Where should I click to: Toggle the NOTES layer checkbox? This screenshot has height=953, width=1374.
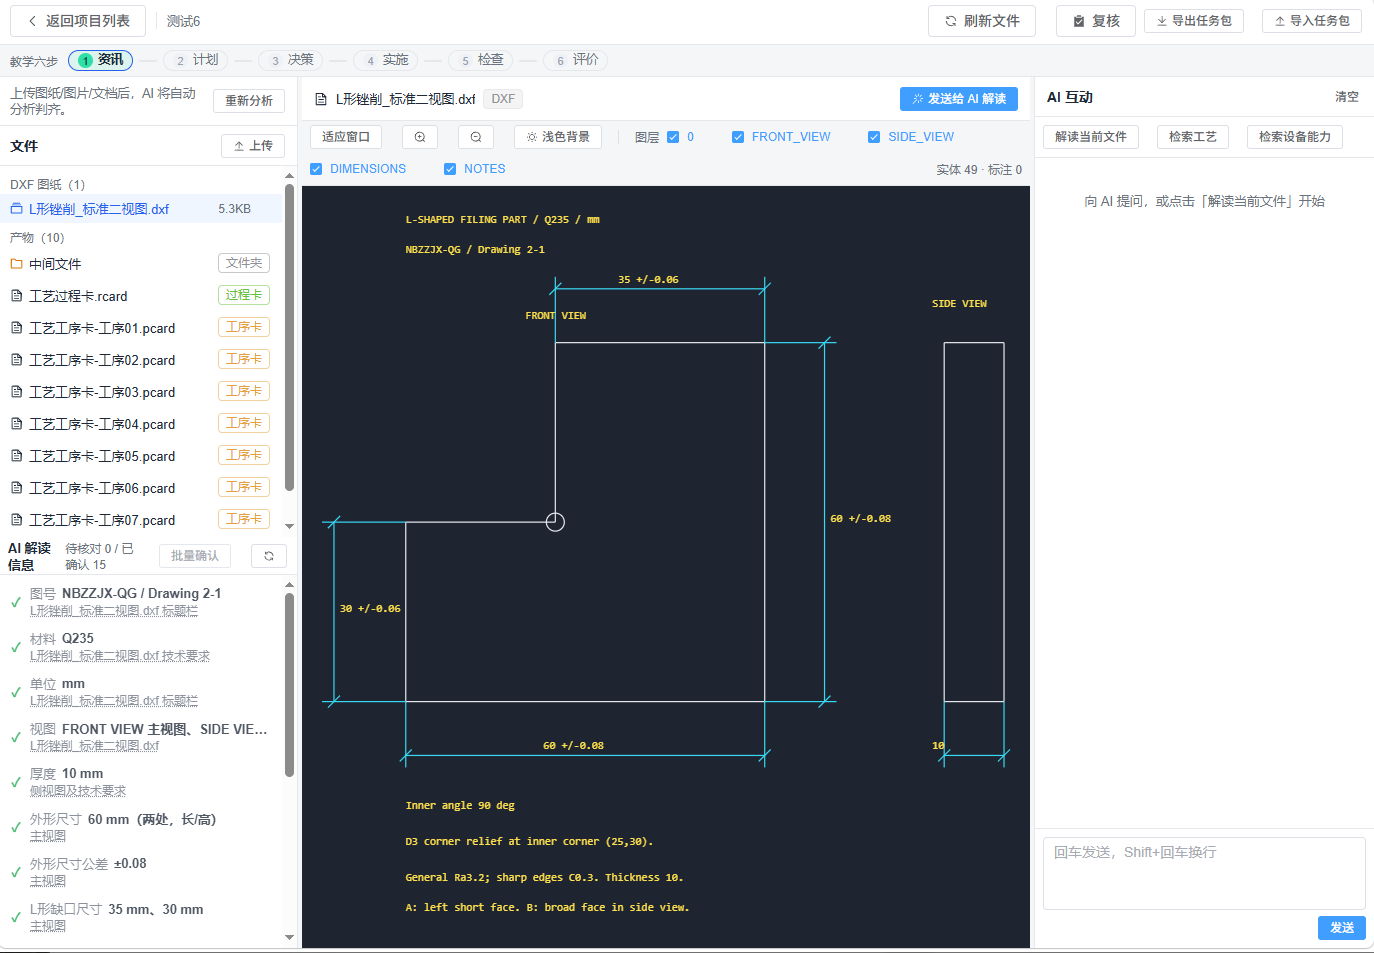tap(450, 169)
